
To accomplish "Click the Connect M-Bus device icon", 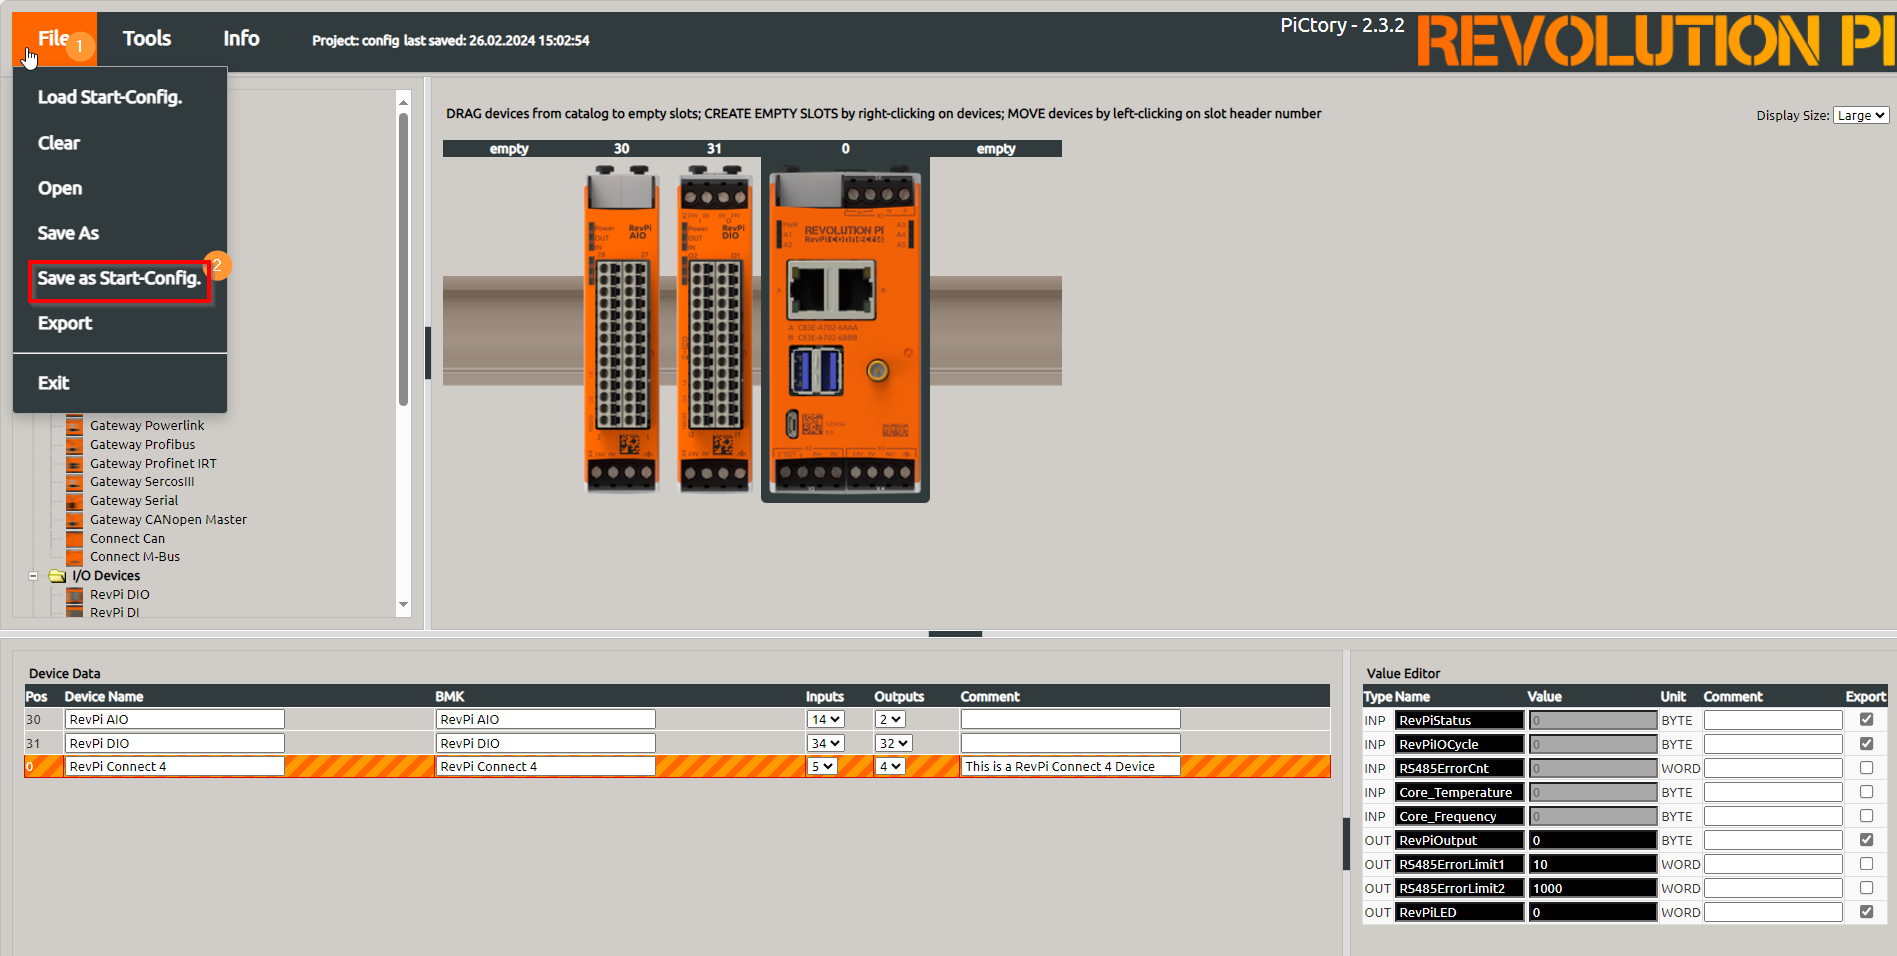I will click(x=74, y=556).
